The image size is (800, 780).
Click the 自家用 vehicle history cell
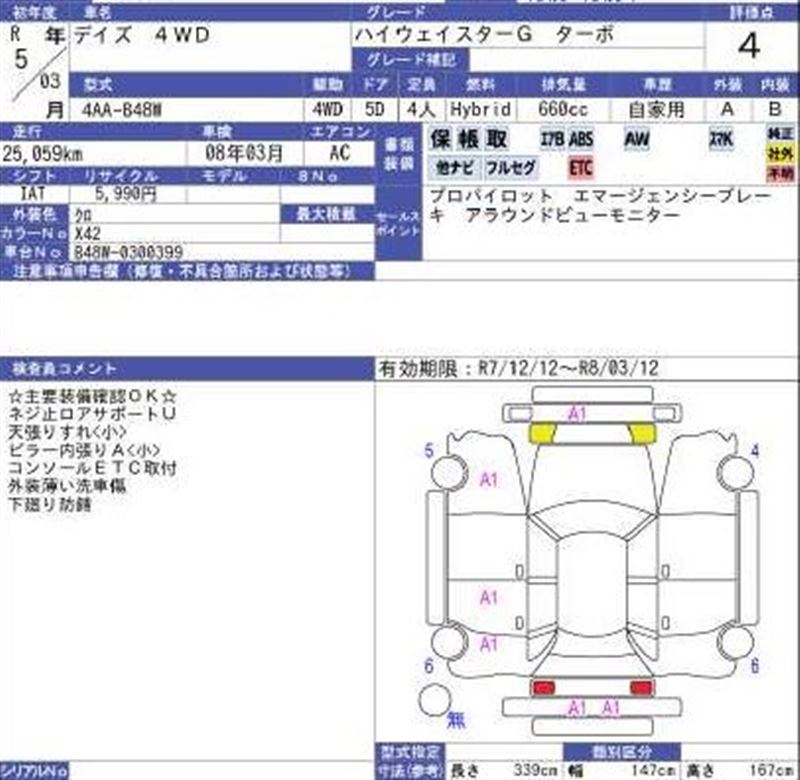tap(656, 110)
